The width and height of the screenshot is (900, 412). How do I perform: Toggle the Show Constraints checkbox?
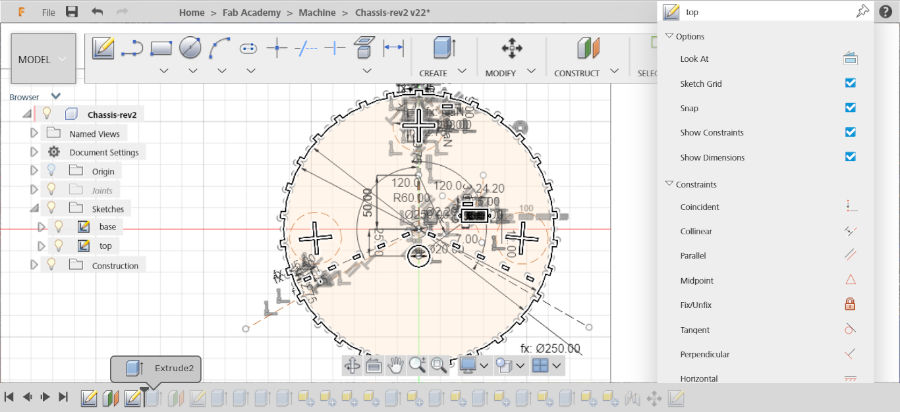click(x=850, y=132)
